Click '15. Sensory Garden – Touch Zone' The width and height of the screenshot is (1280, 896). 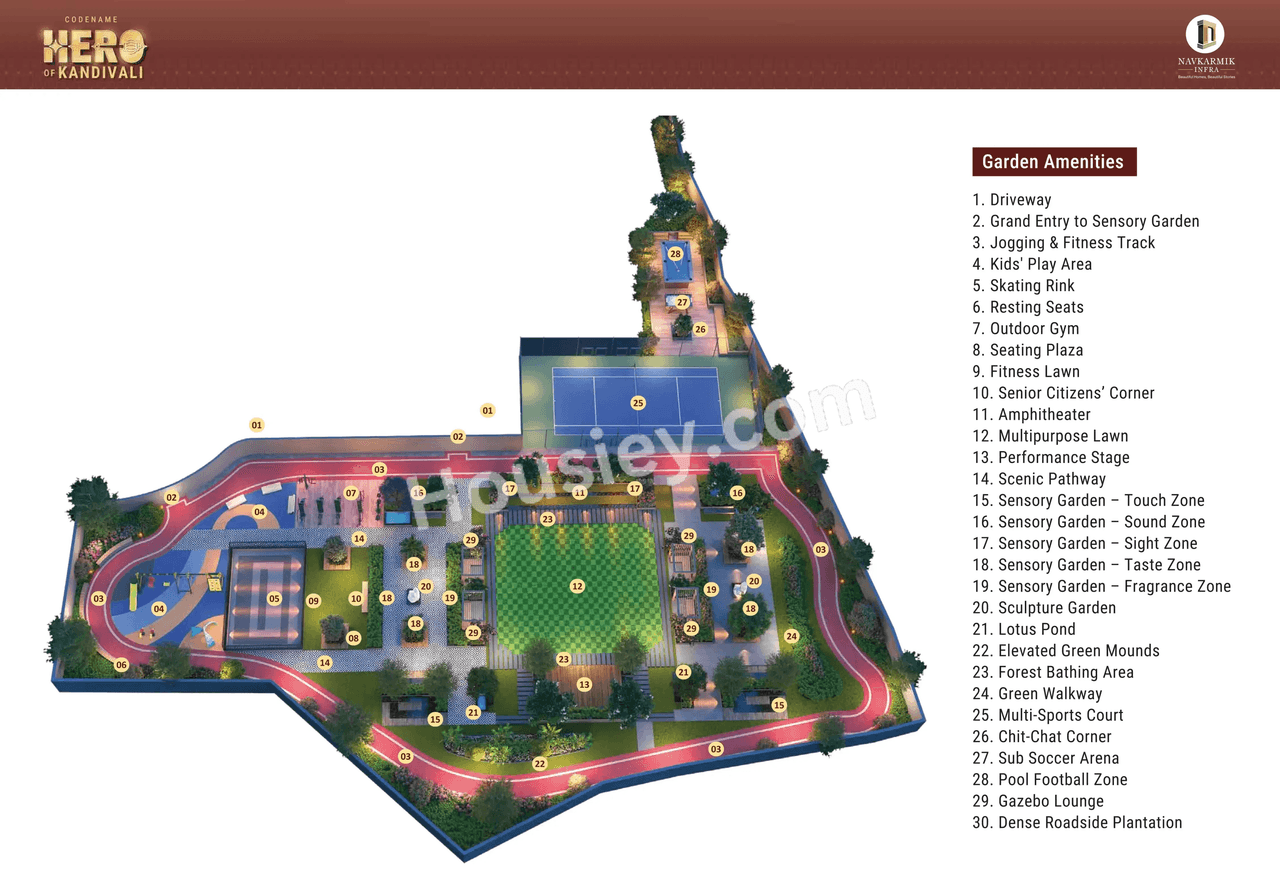(x=1089, y=501)
